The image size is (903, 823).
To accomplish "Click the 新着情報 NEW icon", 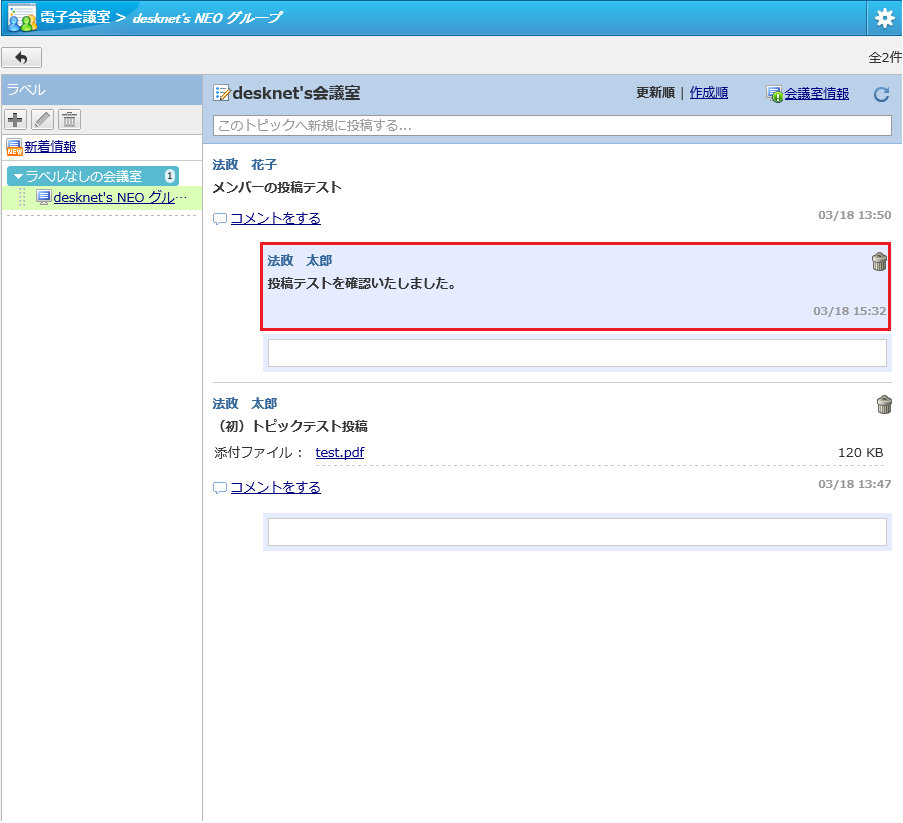I will 14,147.
